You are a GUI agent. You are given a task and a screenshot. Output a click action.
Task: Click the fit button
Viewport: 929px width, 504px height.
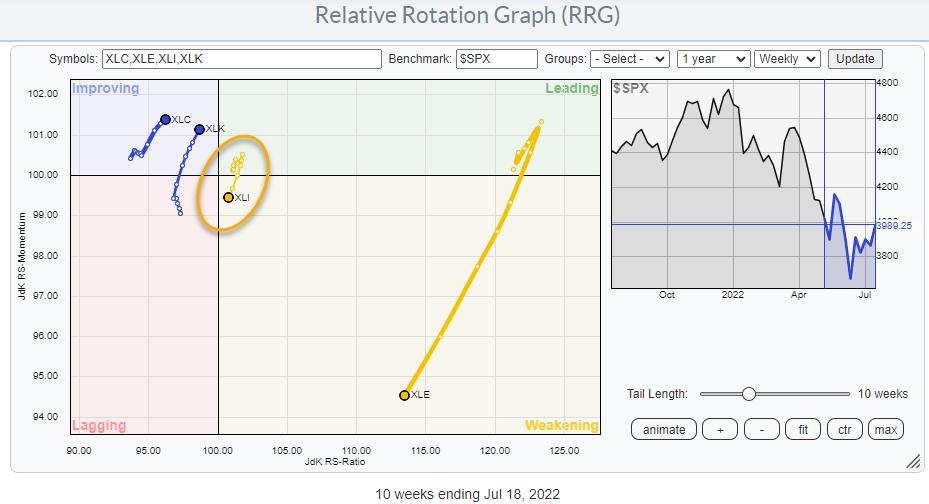pos(801,429)
